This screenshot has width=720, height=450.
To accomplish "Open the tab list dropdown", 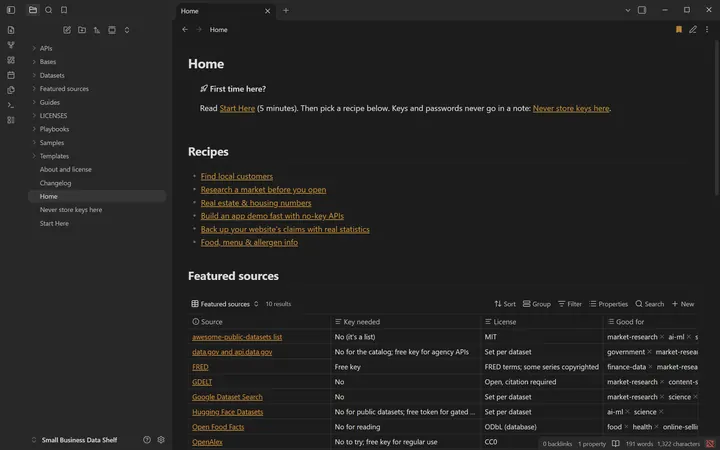I will (627, 10).
